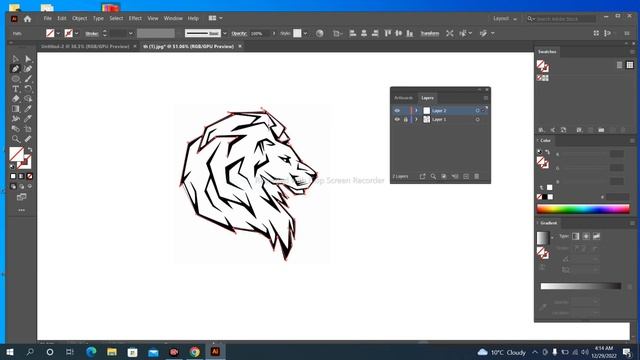Click the toolbar Fill color swatch

coord(16,154)
